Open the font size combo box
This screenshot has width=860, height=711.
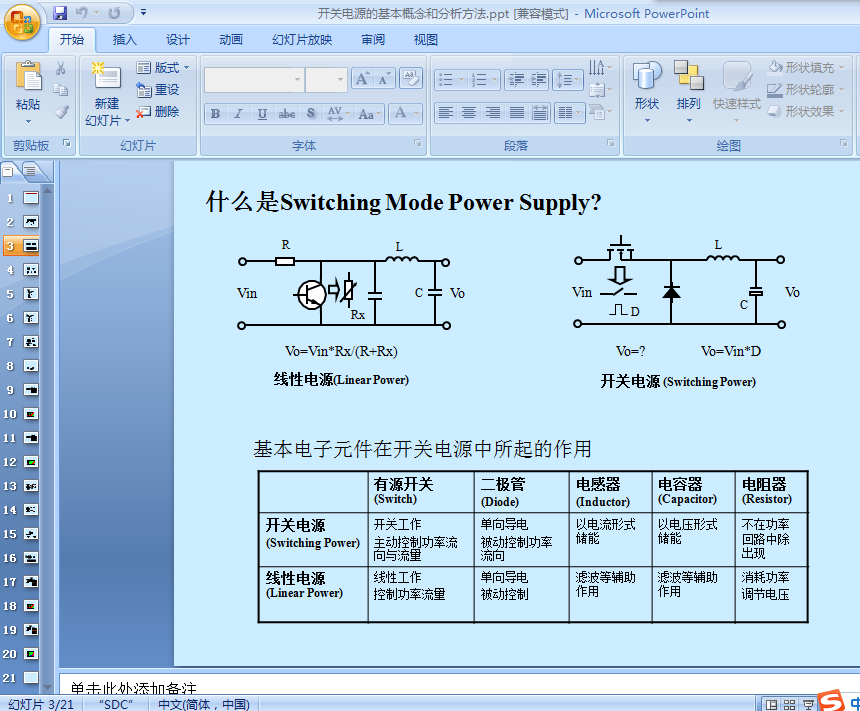click(x=326, y=80)
